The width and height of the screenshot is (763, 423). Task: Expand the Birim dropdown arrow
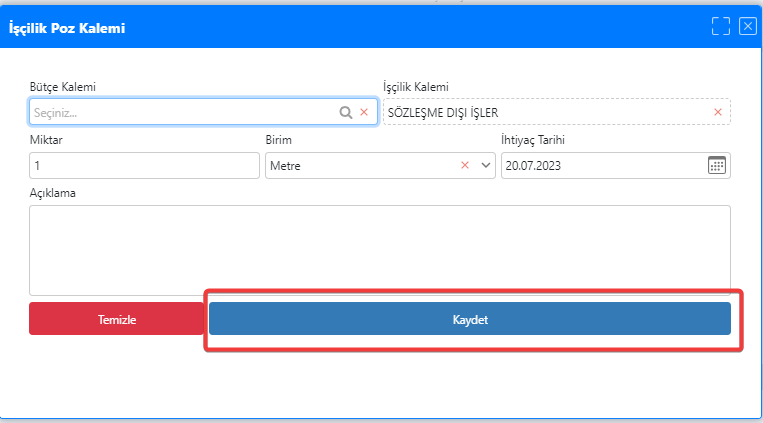pyautogui.click(x=486, y=166)
